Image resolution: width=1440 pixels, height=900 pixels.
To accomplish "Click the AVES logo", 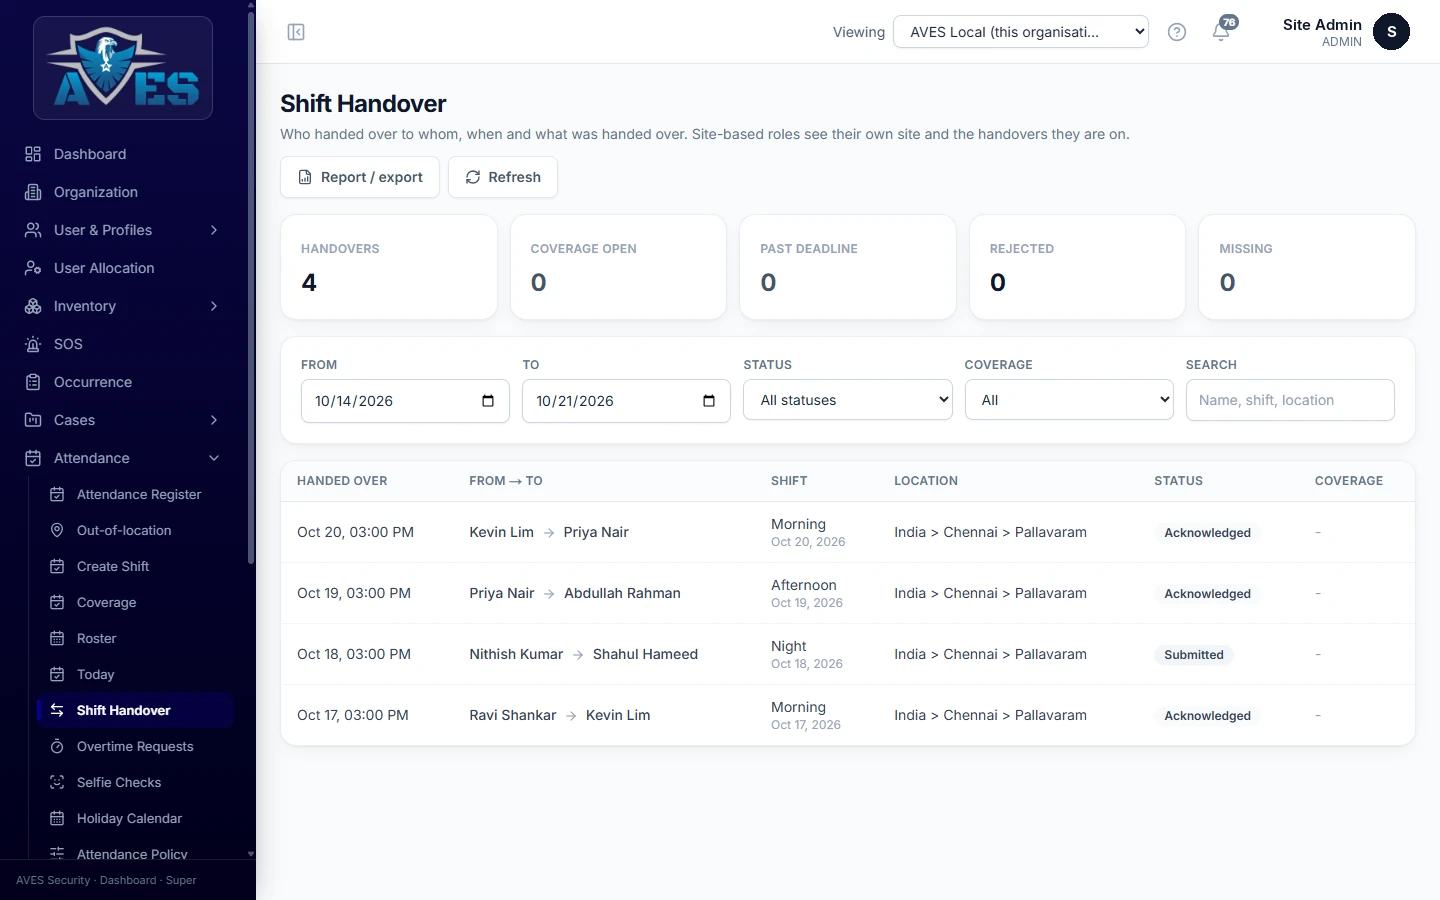I will click(123, 68).
